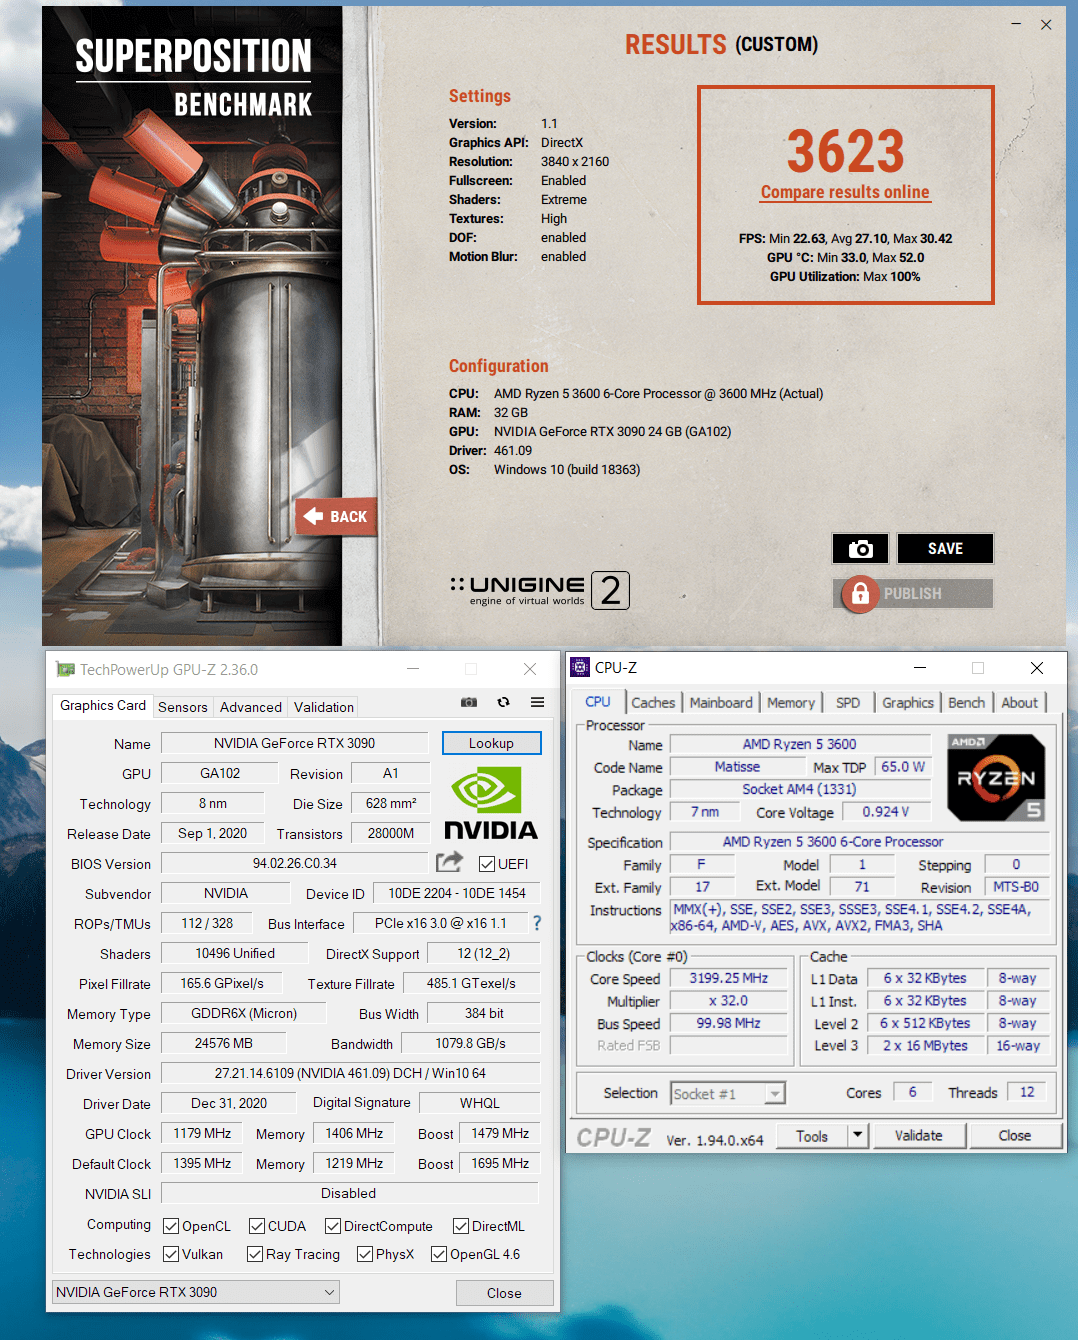Open GPU-Z hamburger menu icon
1078x1340 pixels.
(x=537, y=702)
